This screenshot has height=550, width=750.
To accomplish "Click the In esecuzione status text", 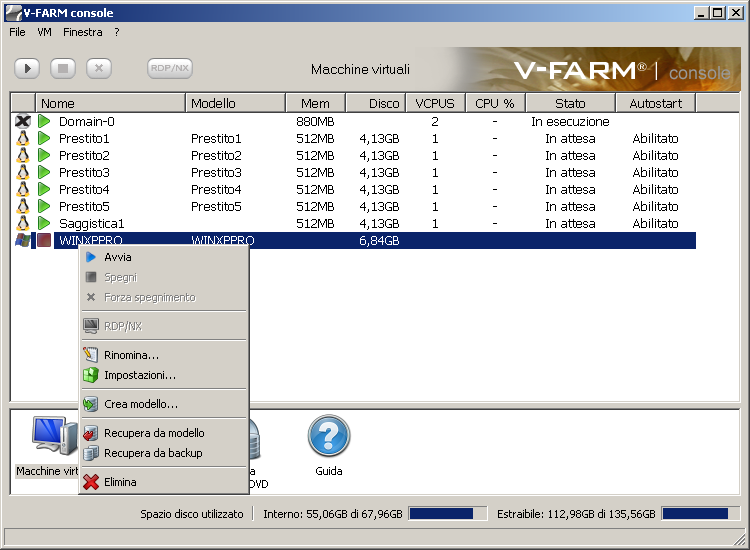I will click(x=570, y=121).
